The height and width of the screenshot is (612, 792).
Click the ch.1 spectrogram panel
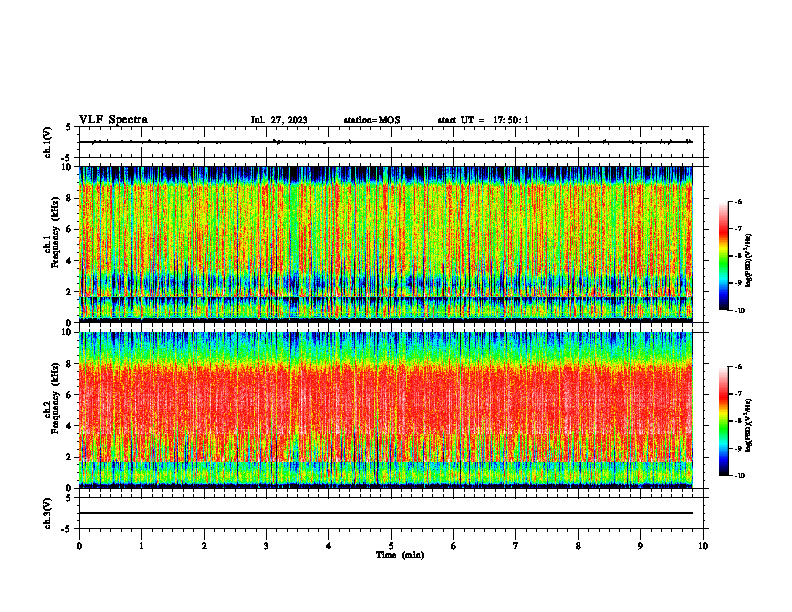pos(386,244)
